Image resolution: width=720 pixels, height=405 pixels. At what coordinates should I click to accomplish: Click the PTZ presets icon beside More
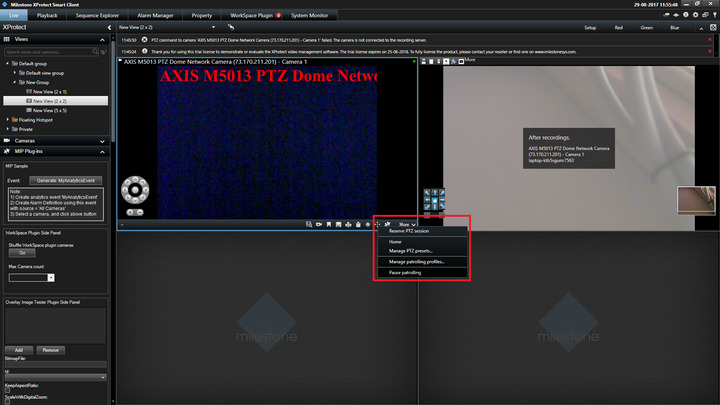[x=388, y=225]
